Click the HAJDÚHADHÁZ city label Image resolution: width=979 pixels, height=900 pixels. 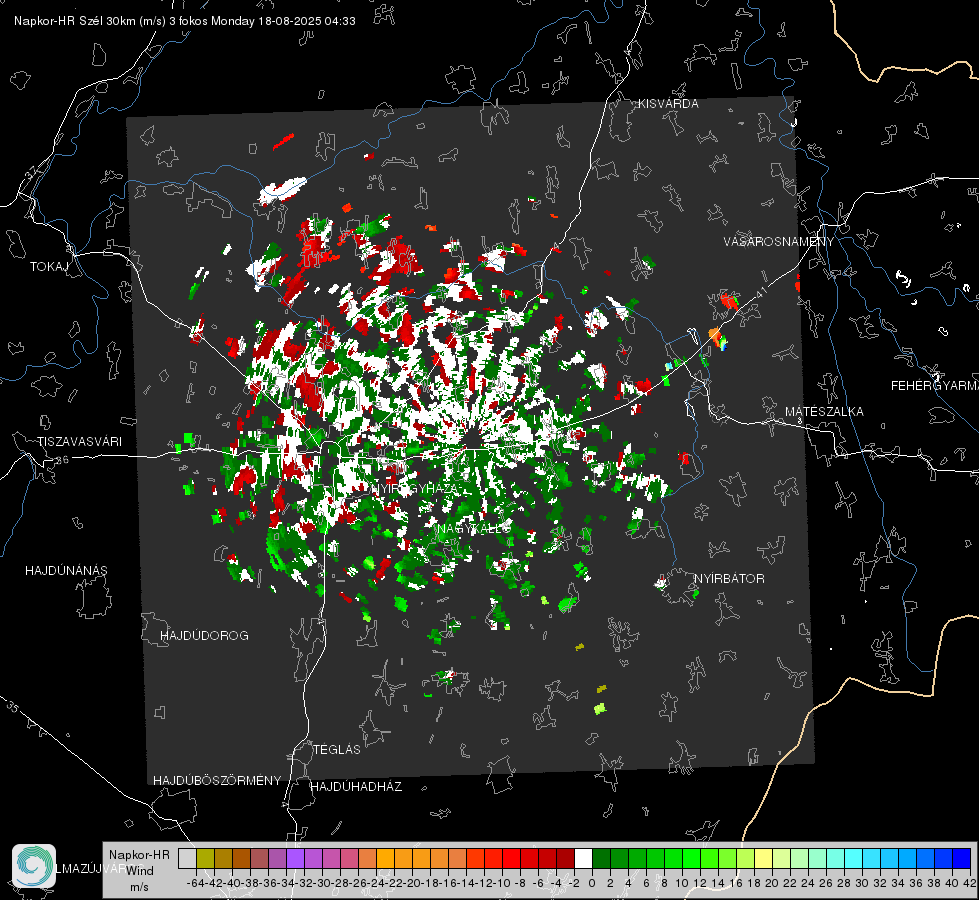coord(356,786)
